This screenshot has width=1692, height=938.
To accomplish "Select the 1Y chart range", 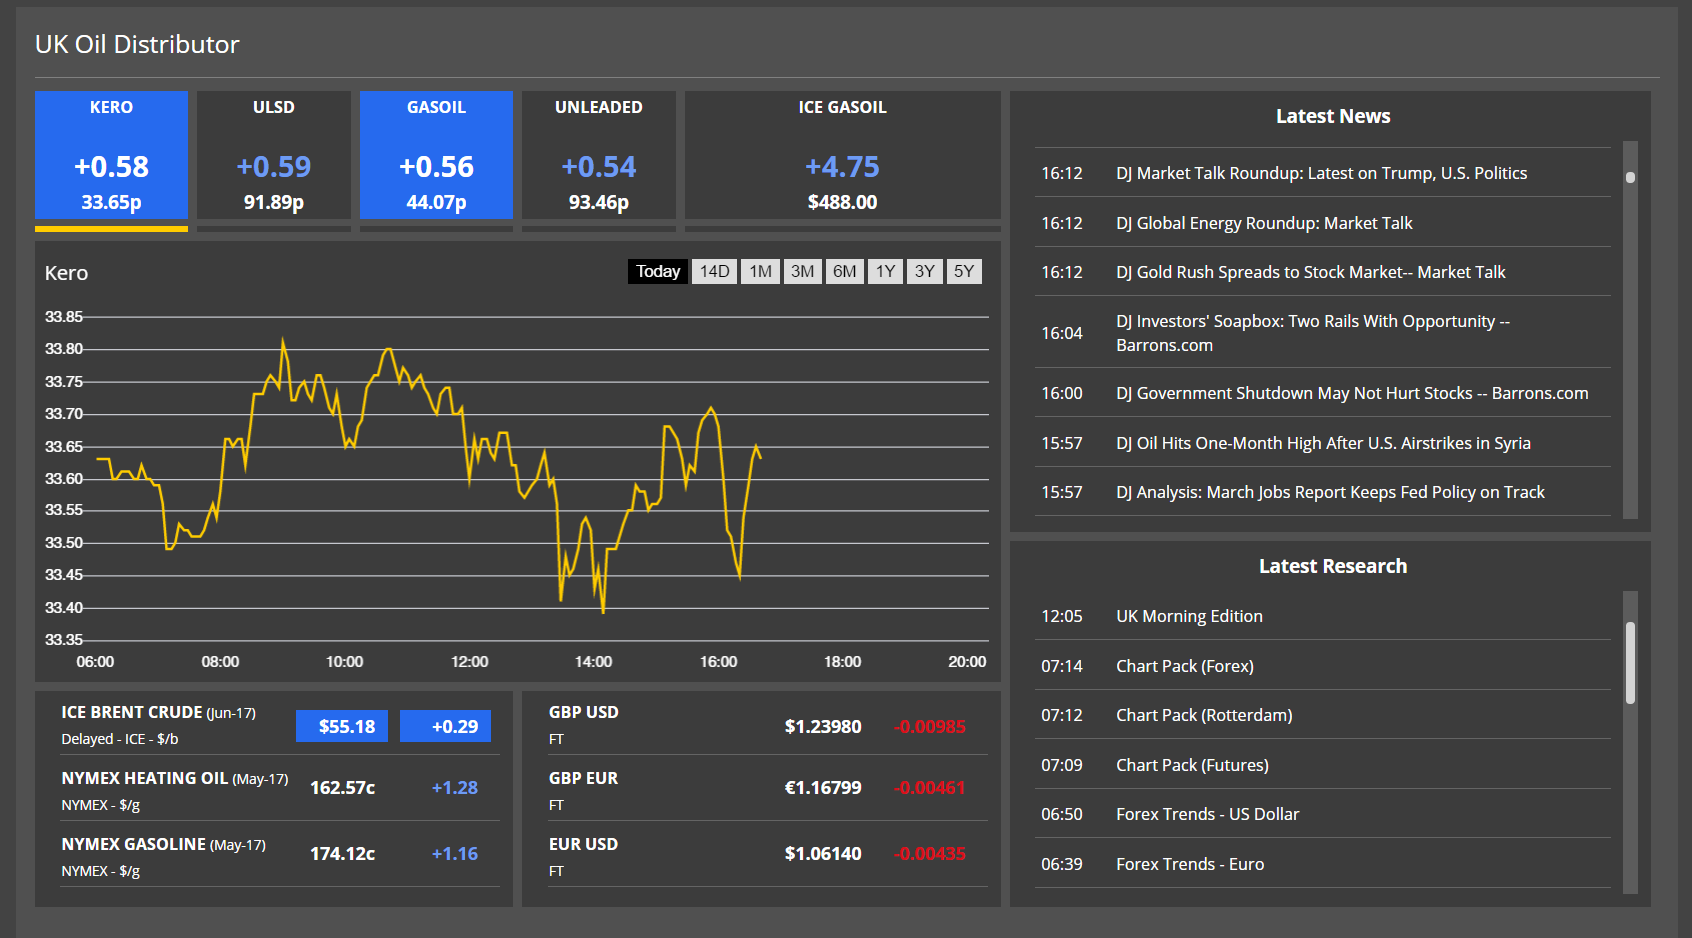I will (x=885, y=271).
